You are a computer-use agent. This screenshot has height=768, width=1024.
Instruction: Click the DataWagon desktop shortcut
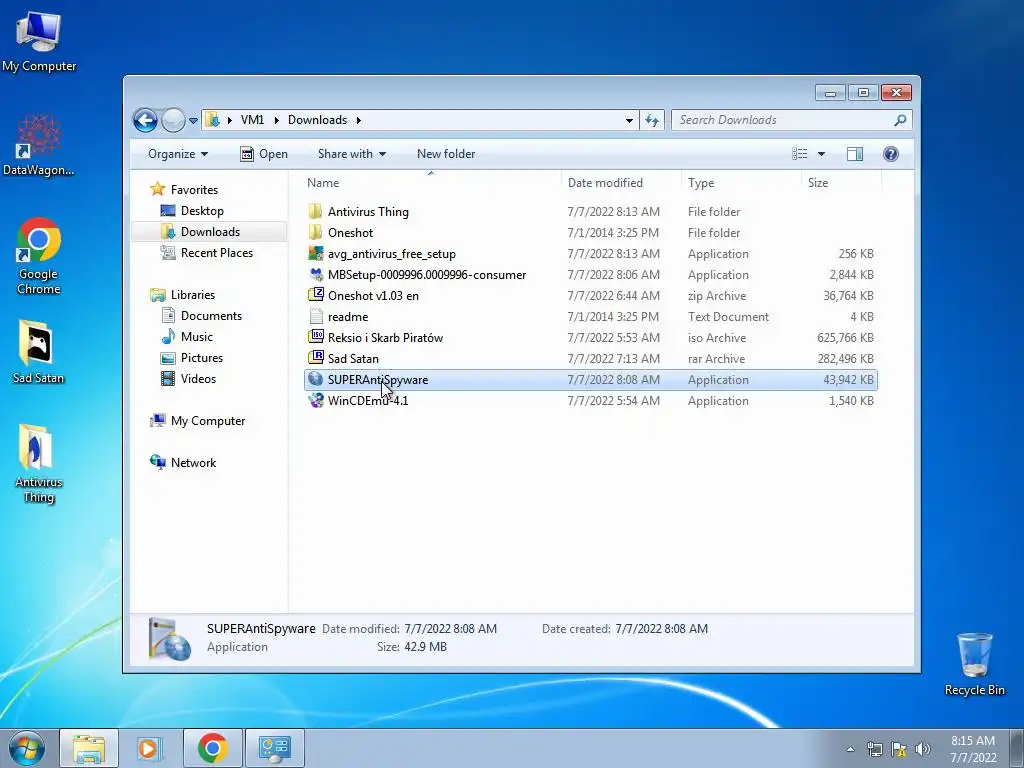point(39,146)
